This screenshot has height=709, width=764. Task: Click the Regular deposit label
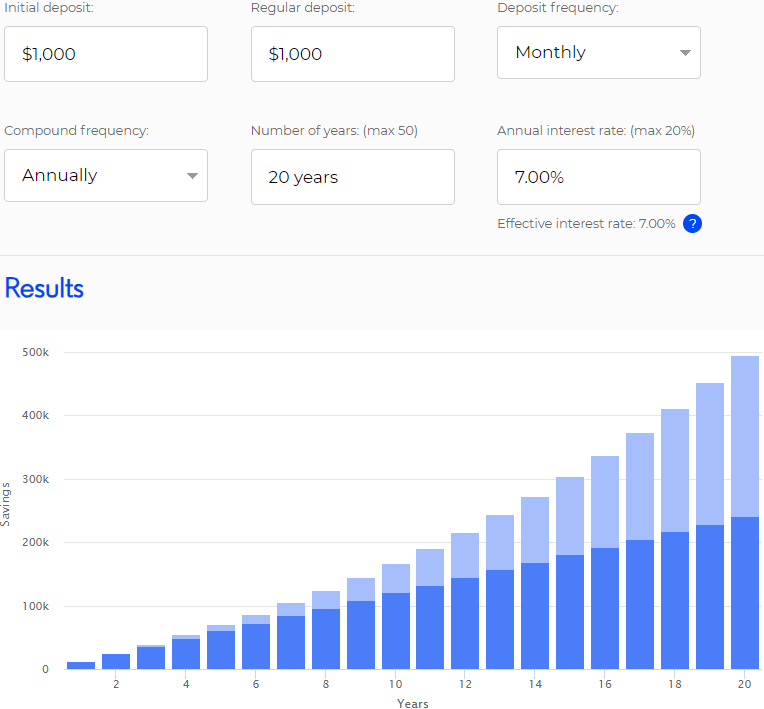click(303, 8)
